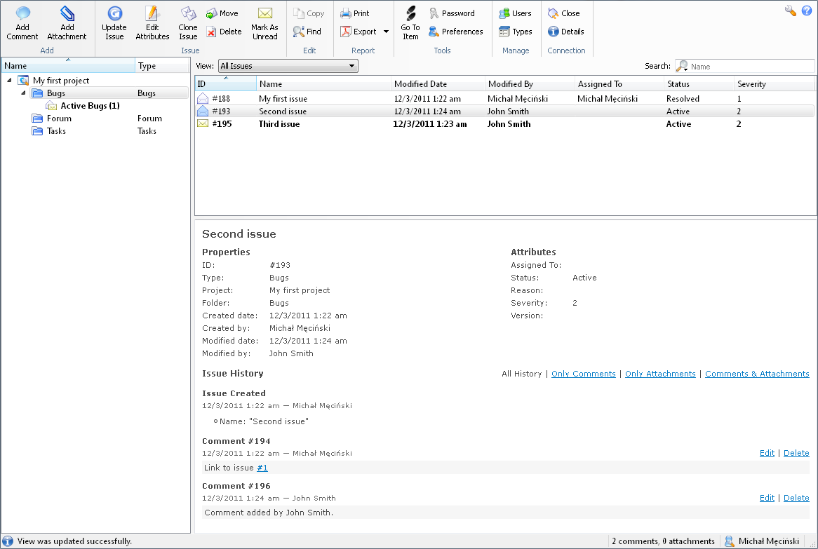Open the Types management
This screenshot has height=549, width=818.
(x=515, y=32)
